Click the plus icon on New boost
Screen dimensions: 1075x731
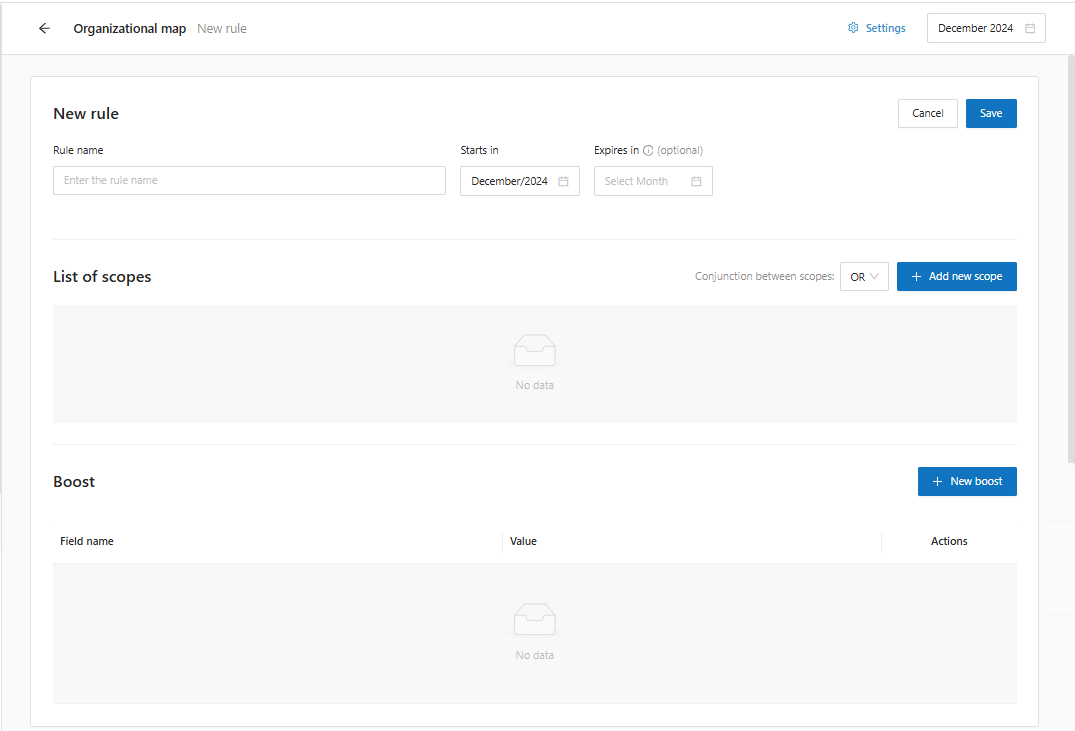click(x=937, y=482)
